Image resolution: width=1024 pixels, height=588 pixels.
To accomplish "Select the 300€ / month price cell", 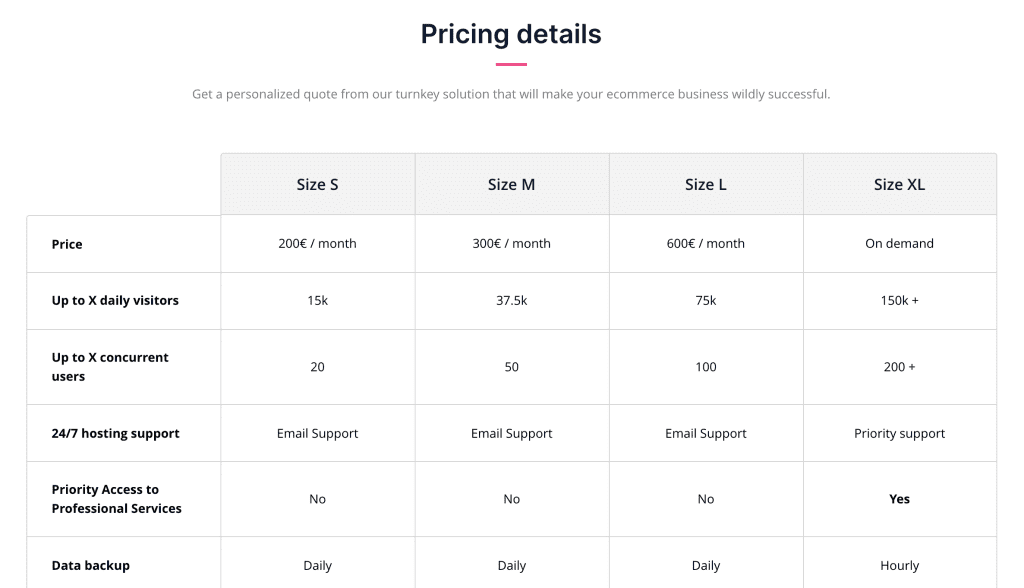I will pyautogui.click(x=511, y=244).
